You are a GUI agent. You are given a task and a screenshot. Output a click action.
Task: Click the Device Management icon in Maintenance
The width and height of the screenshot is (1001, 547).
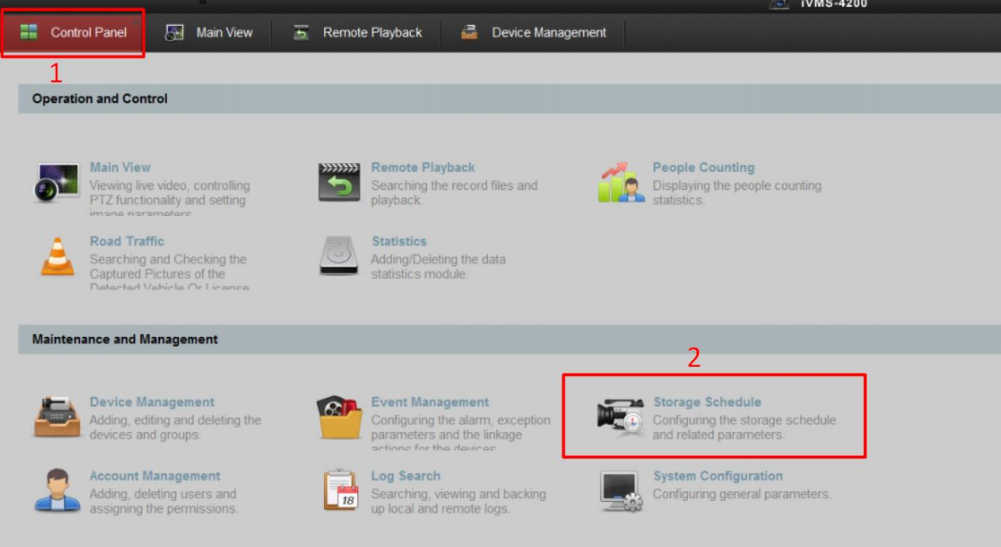click(57, 417)
